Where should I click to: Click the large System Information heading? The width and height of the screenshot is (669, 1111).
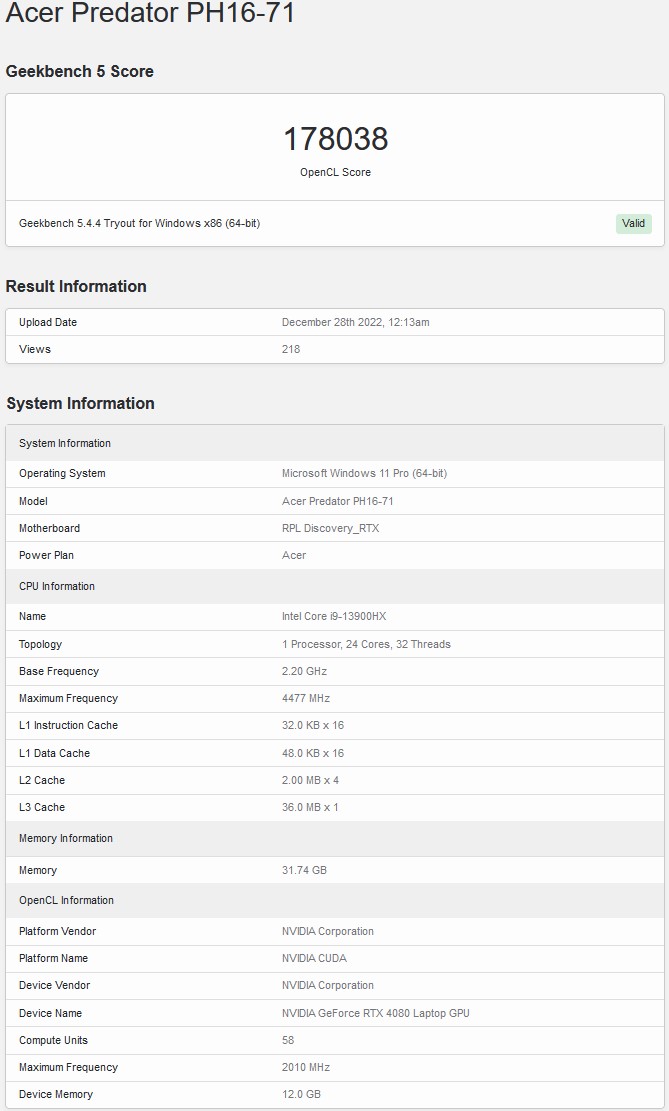80,403
